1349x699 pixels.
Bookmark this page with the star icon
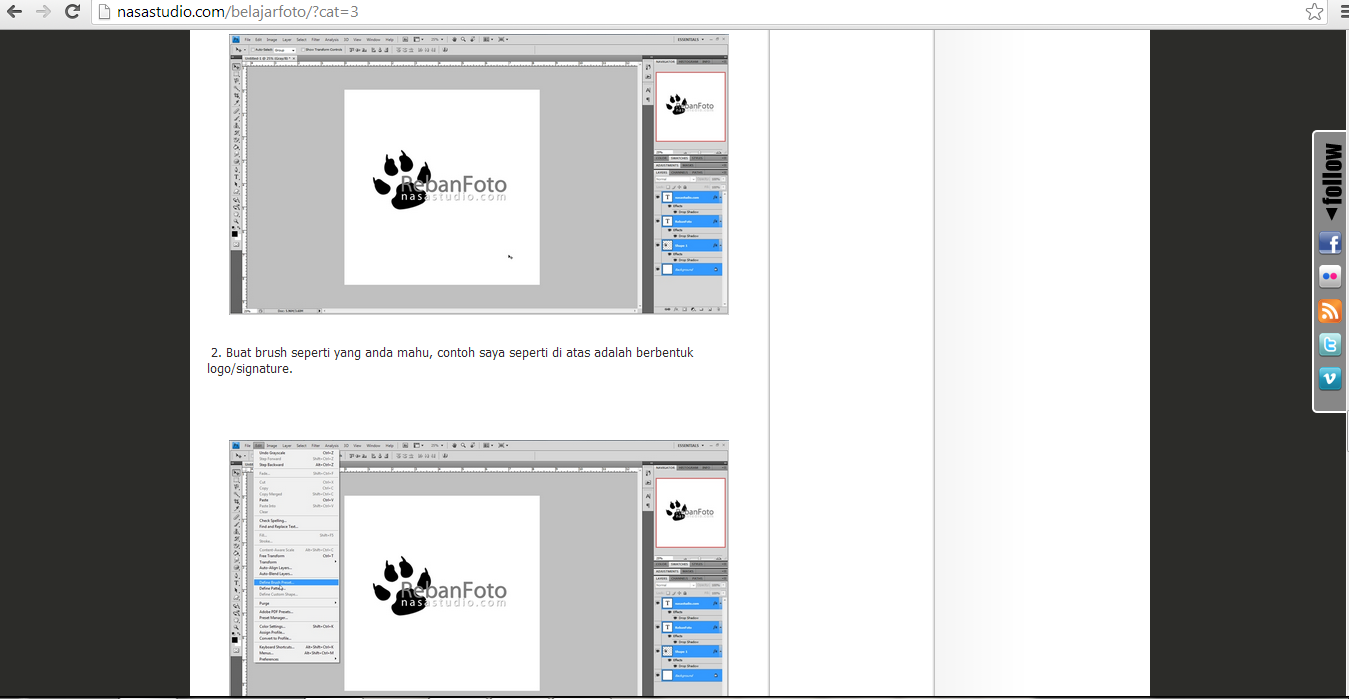point(1315,12)
